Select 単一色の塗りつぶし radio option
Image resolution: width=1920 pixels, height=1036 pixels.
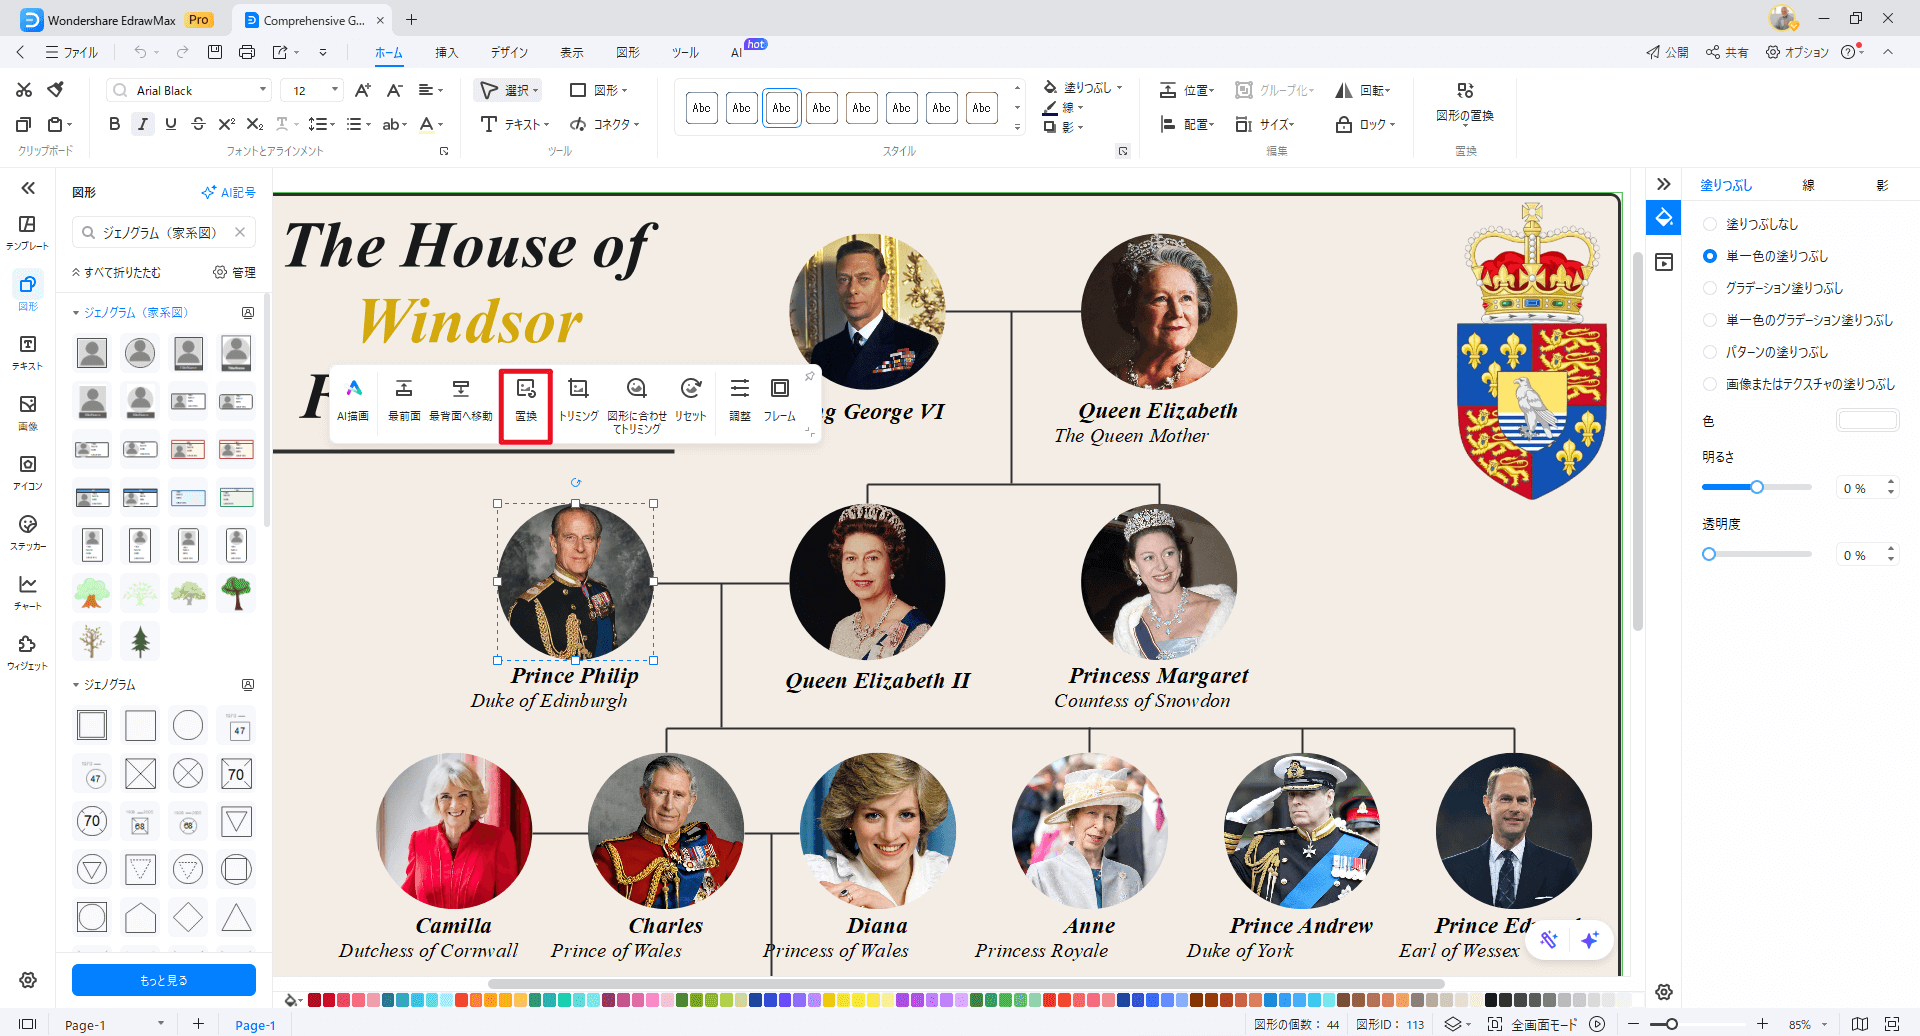1710,256
